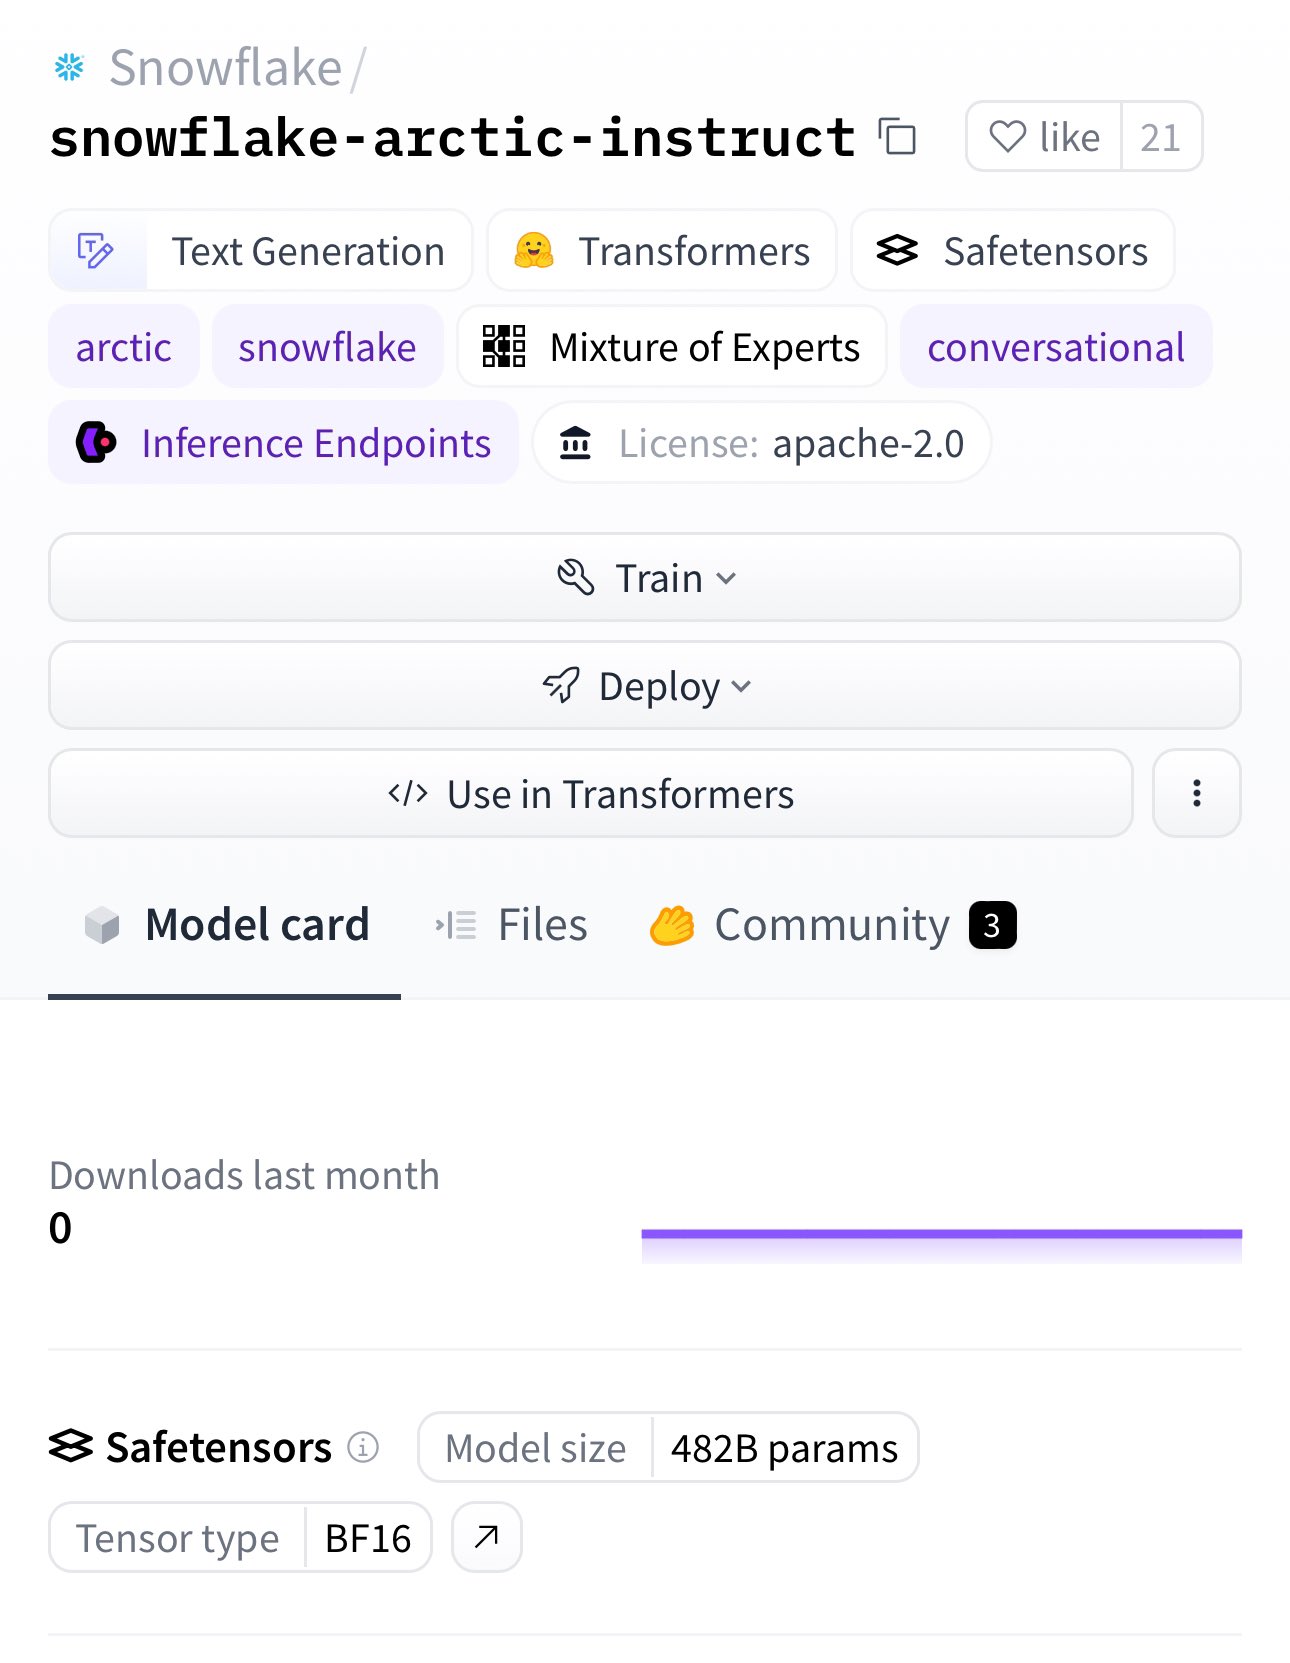Click the downloads last month chart
Screen dimensions: 1290x1663
pyautogui.click(x=941, y=1245)
